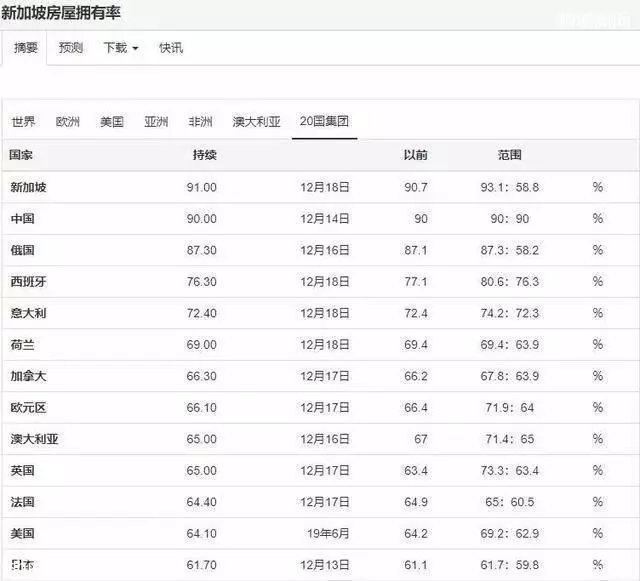Viewport: 640px width, 581px height.
Task: Open the 中国 country link
Action: (x=22, y=218)
